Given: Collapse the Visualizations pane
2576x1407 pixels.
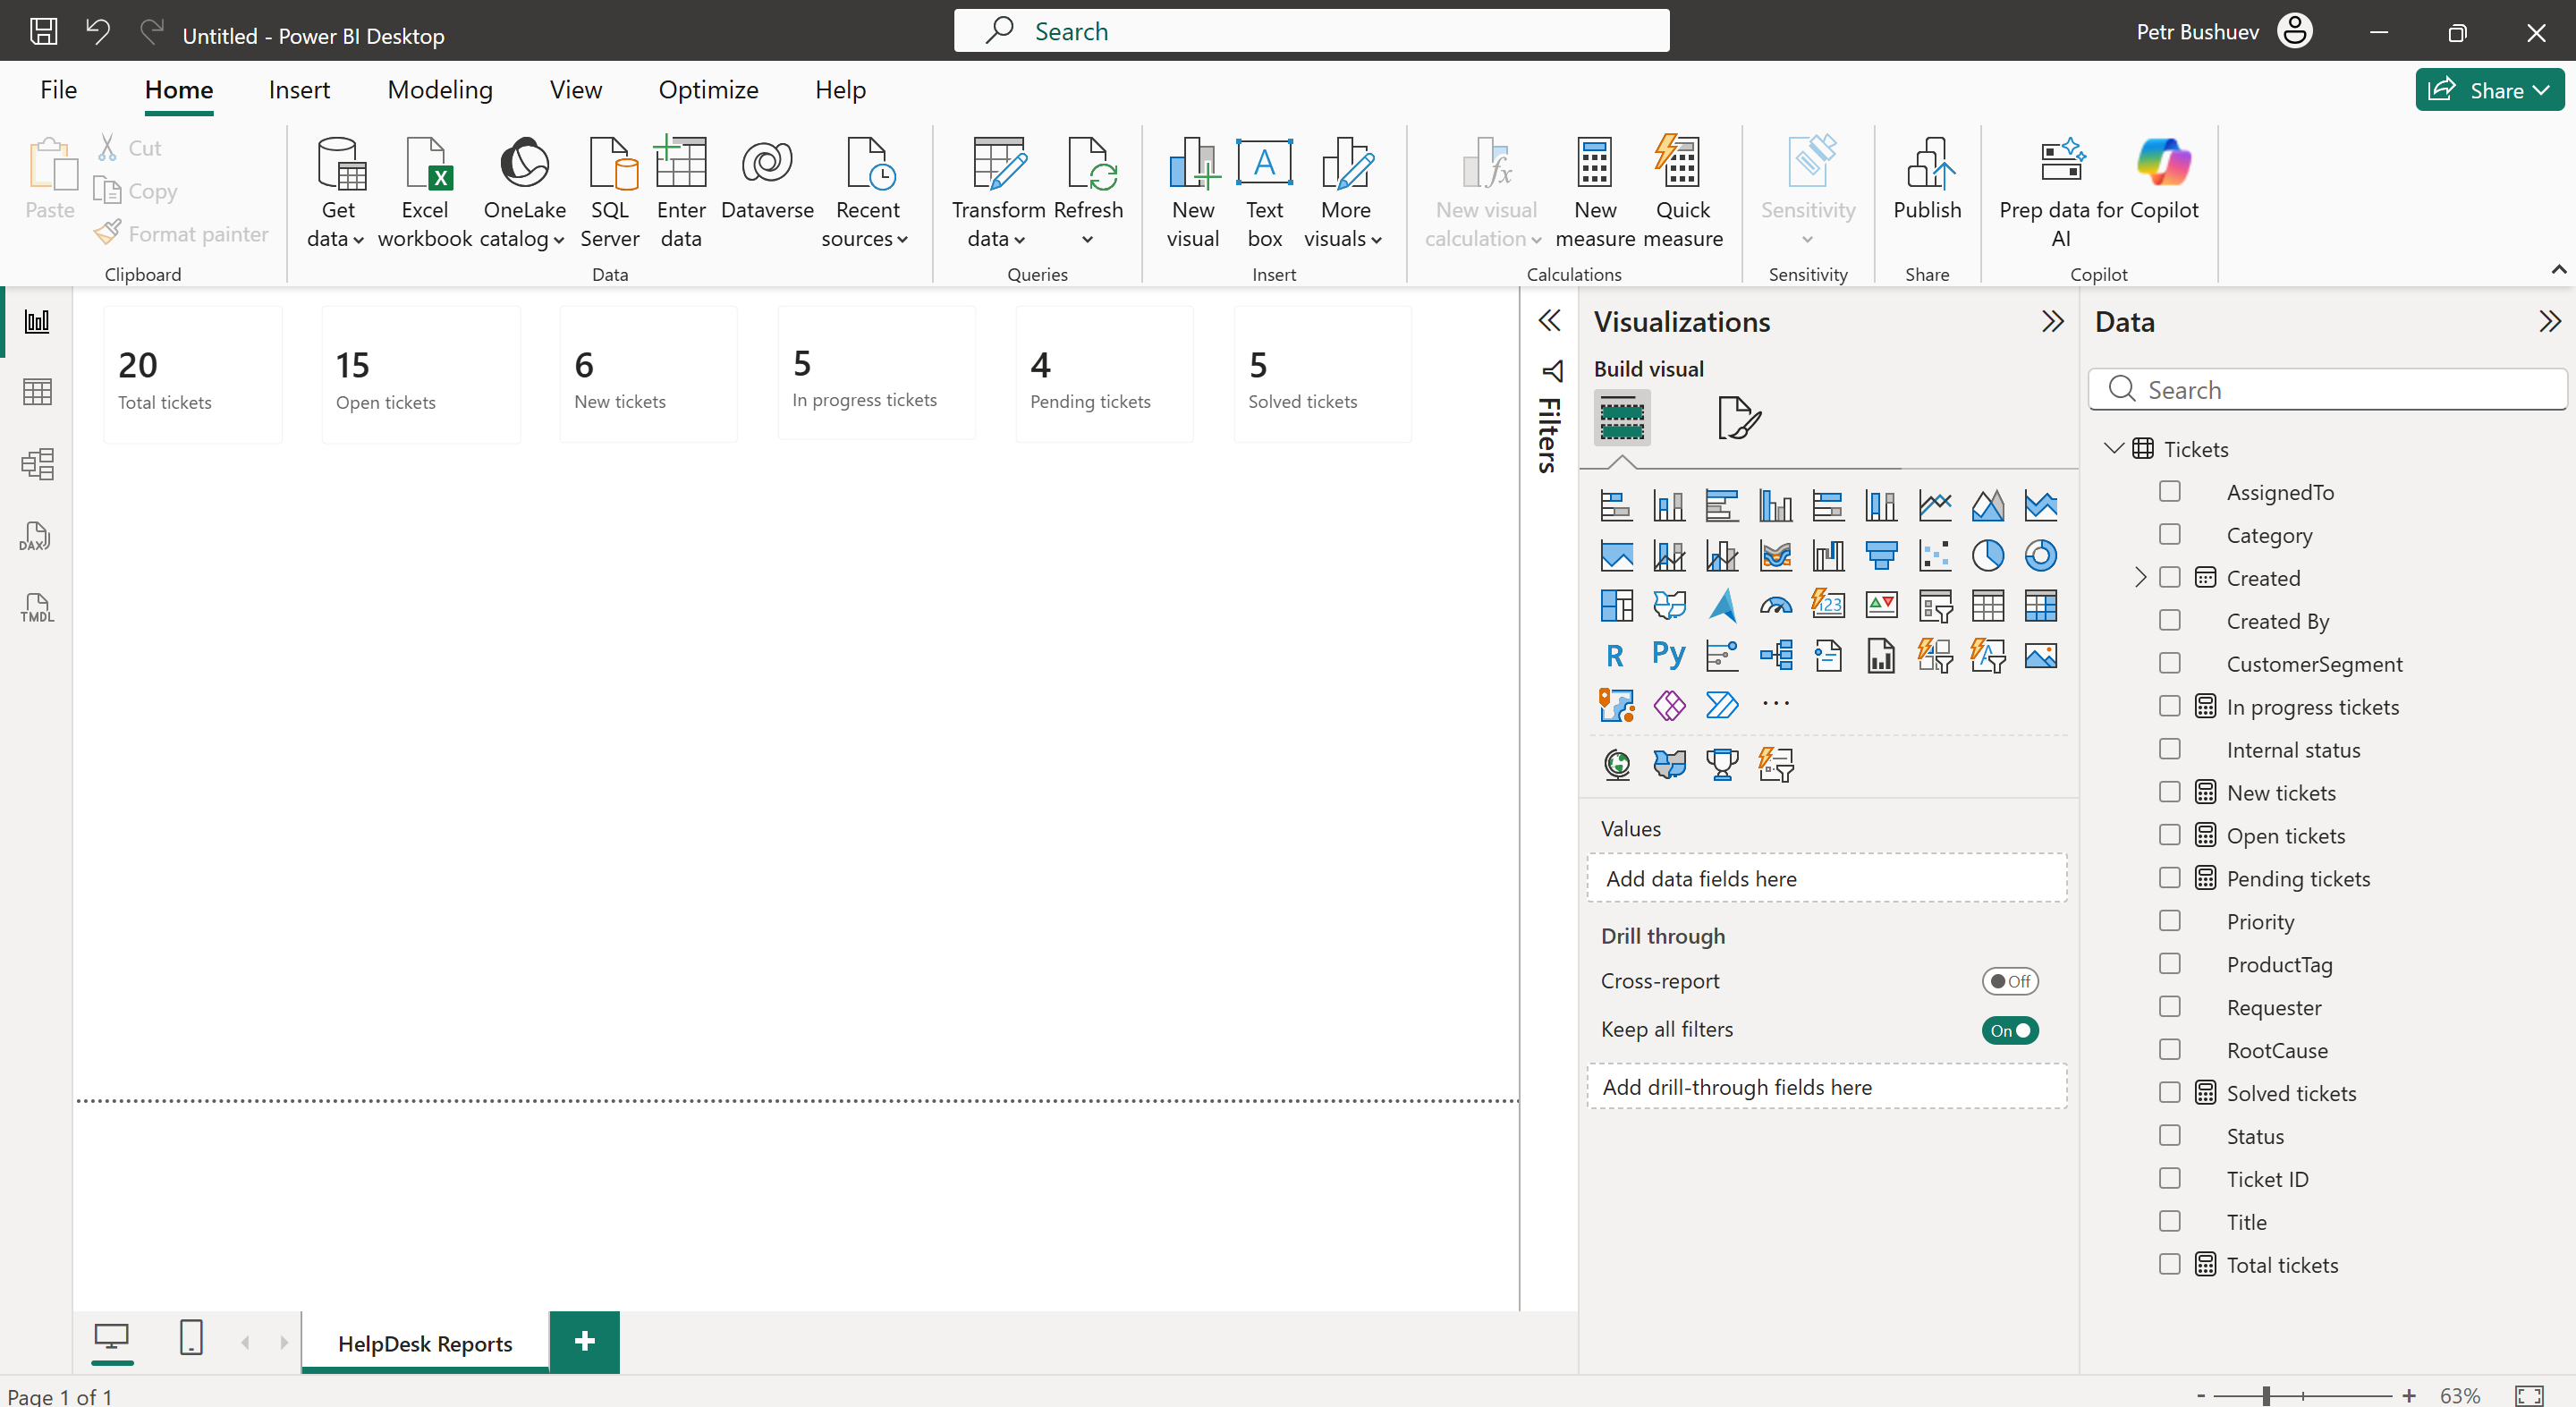Looking at the screenshot, I should [2052, 321].
